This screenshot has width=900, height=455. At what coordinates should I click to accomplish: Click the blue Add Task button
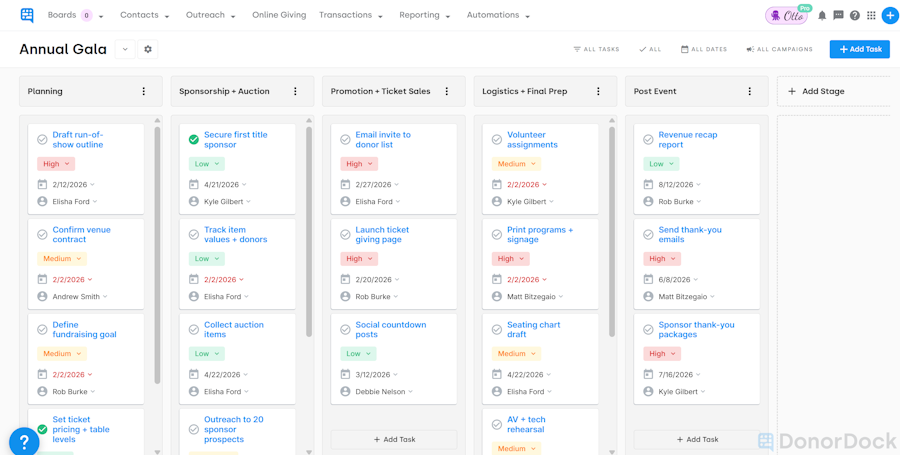[x=859, y=49]
